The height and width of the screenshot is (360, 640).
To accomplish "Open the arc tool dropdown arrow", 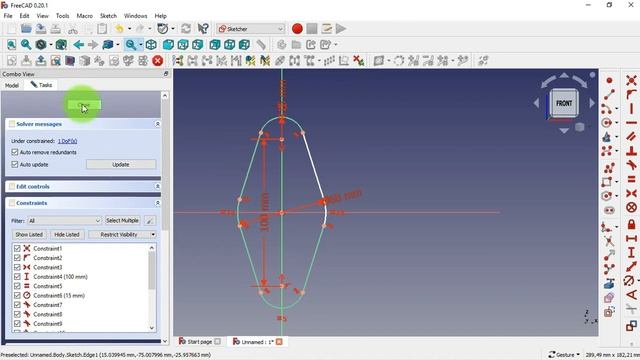I will [x=616, y=109].
